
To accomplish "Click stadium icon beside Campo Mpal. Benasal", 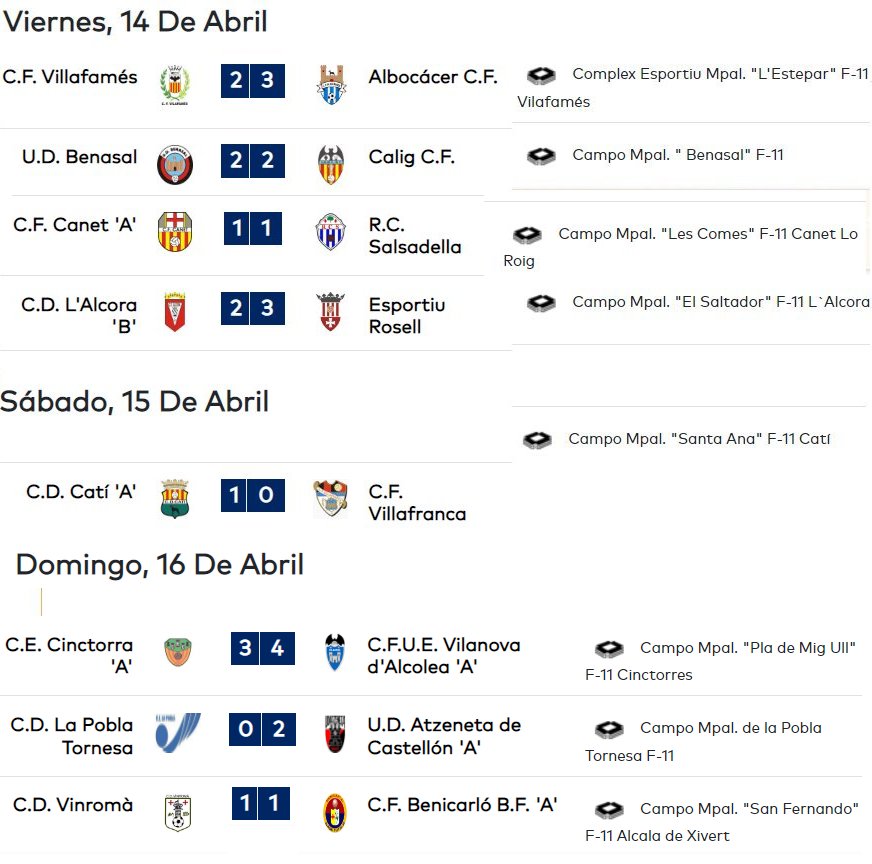I will tap(541, 156).
